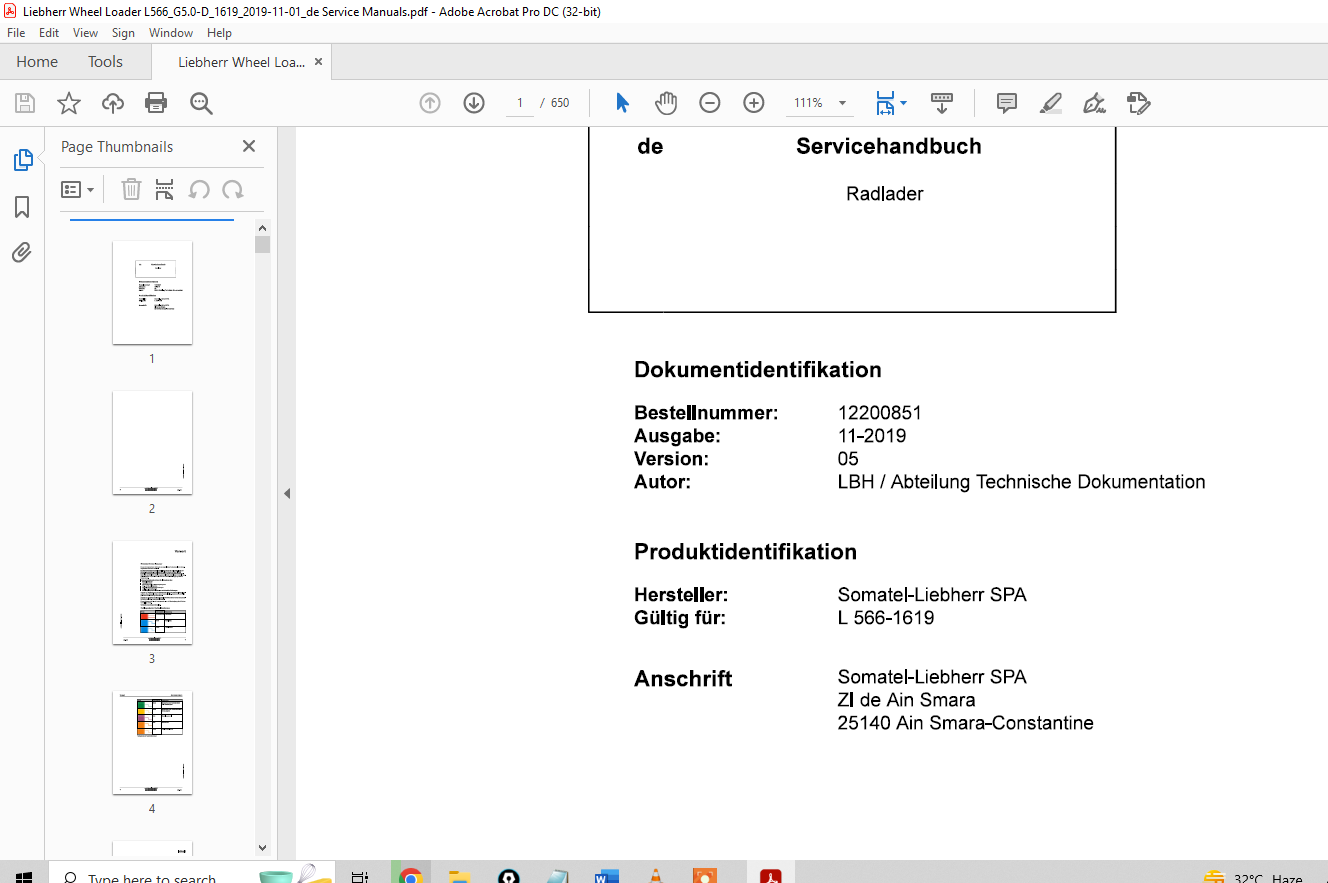The image size is (1328, 883).
Task: Click the page-break pages icon in the thumbnails toolbar
Action: [x=165, y=190]
